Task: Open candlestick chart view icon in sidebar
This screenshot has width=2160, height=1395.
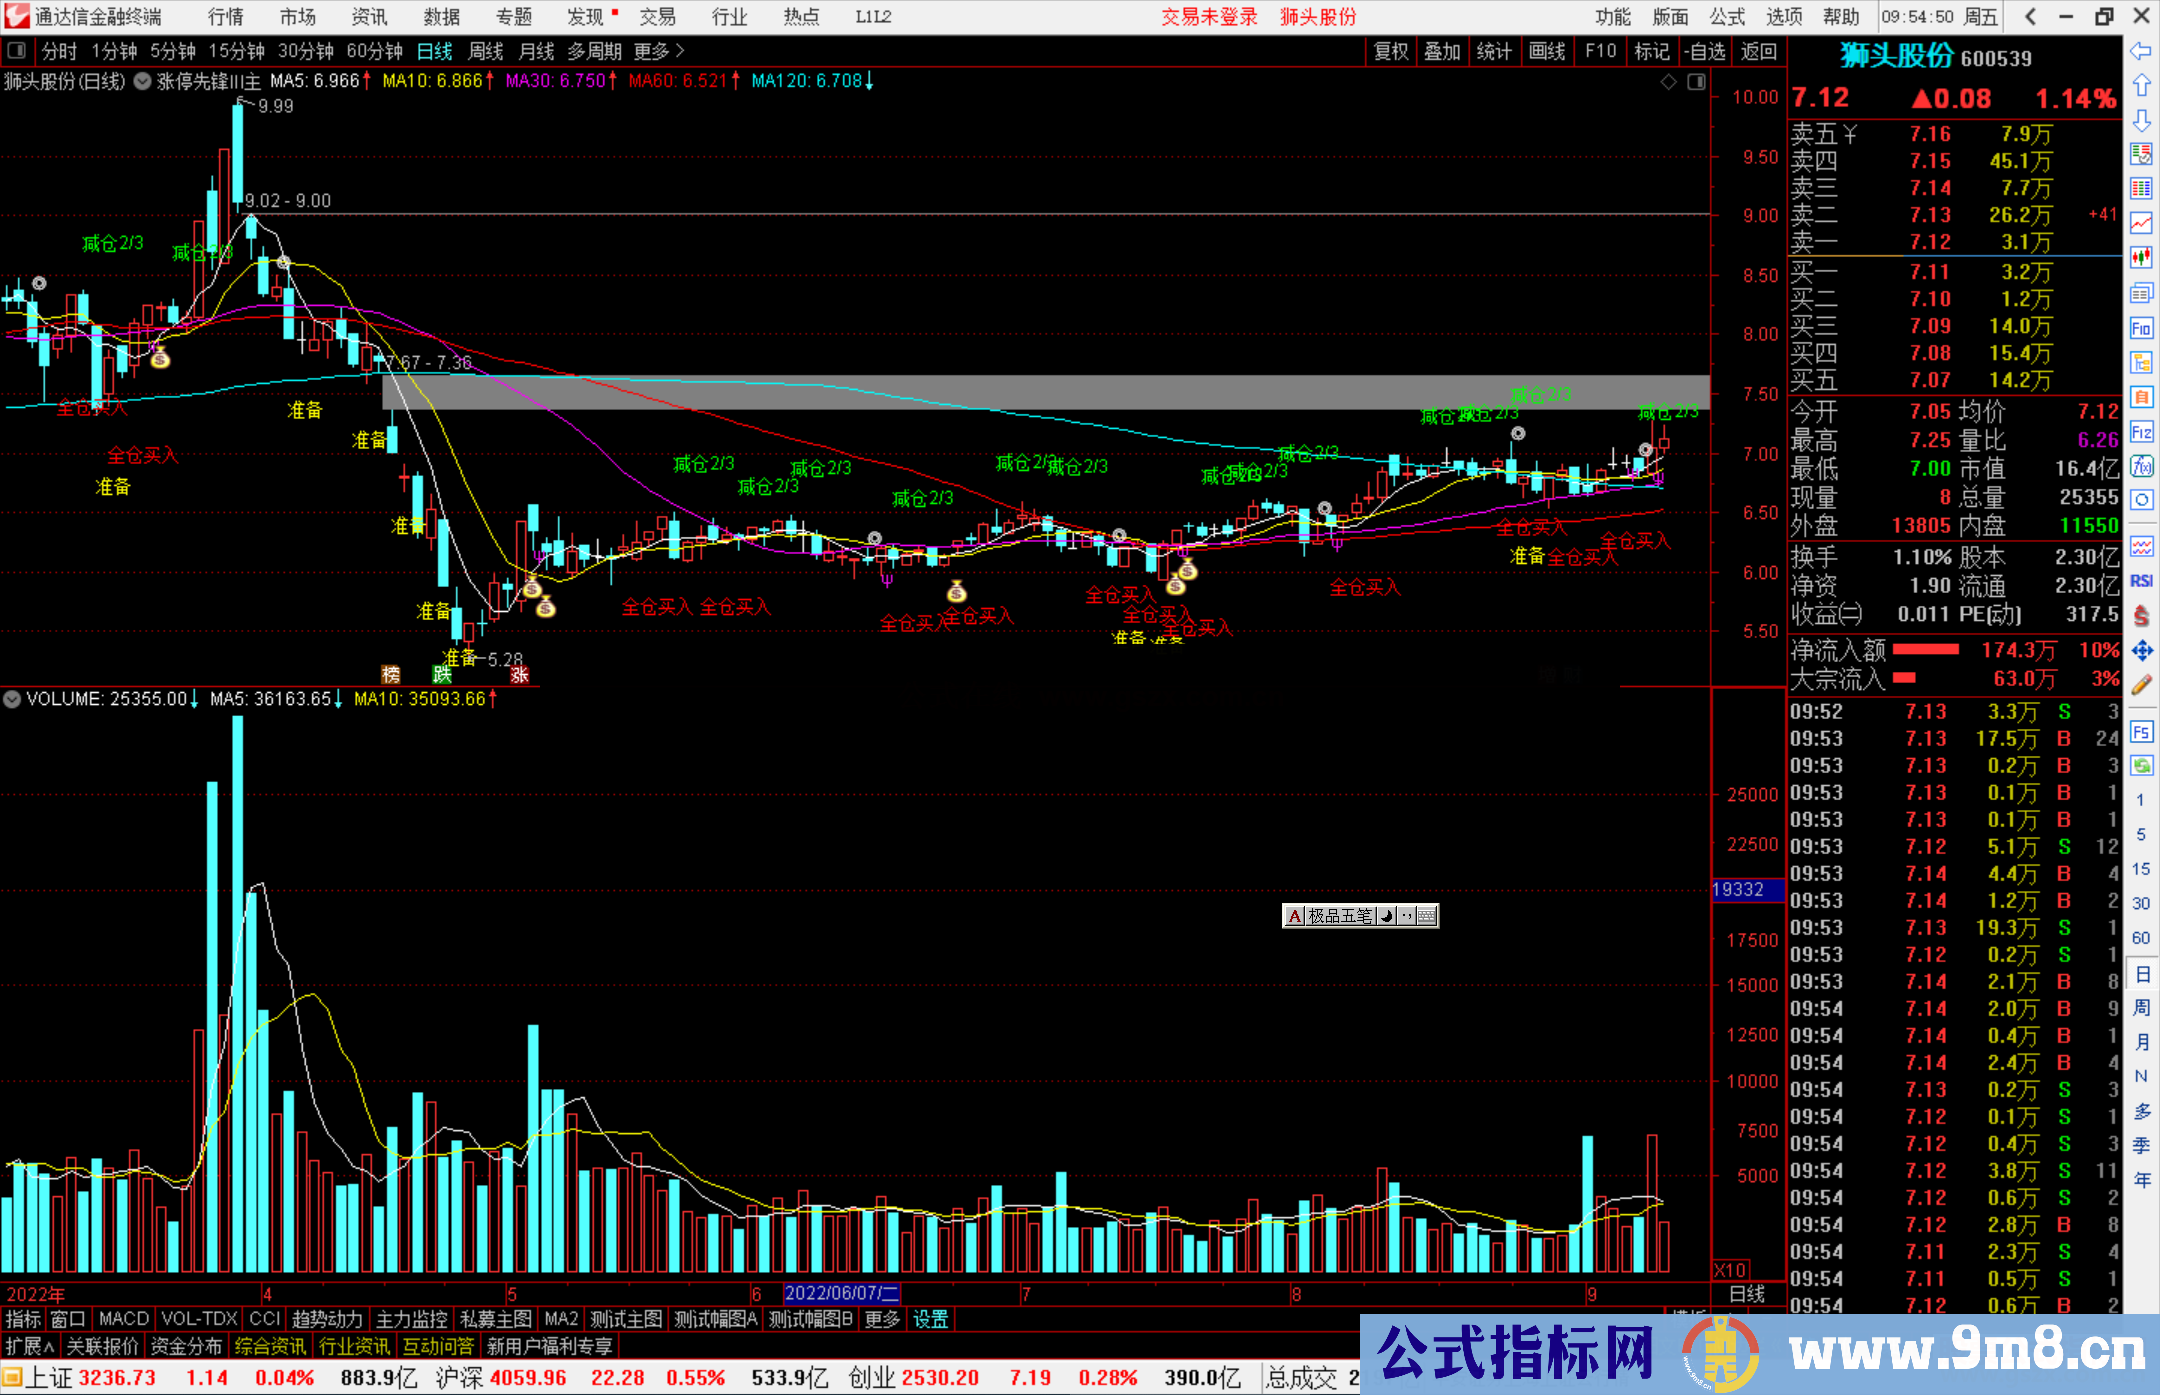Action: (x=2141, y=258)
